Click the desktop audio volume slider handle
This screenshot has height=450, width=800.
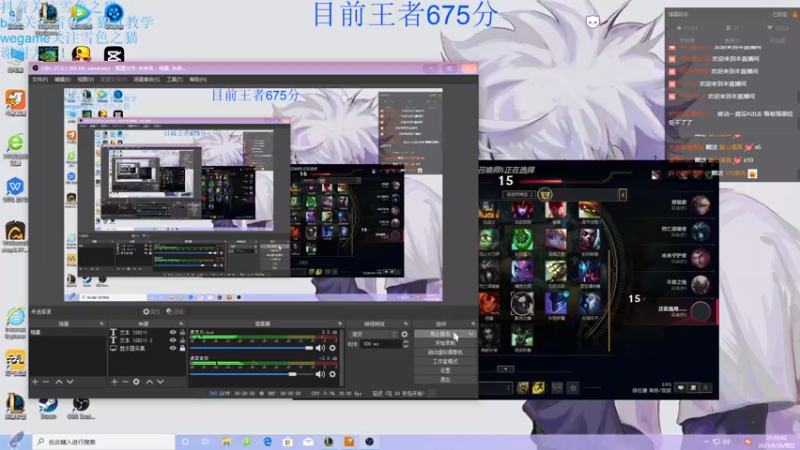coord(292,374)
